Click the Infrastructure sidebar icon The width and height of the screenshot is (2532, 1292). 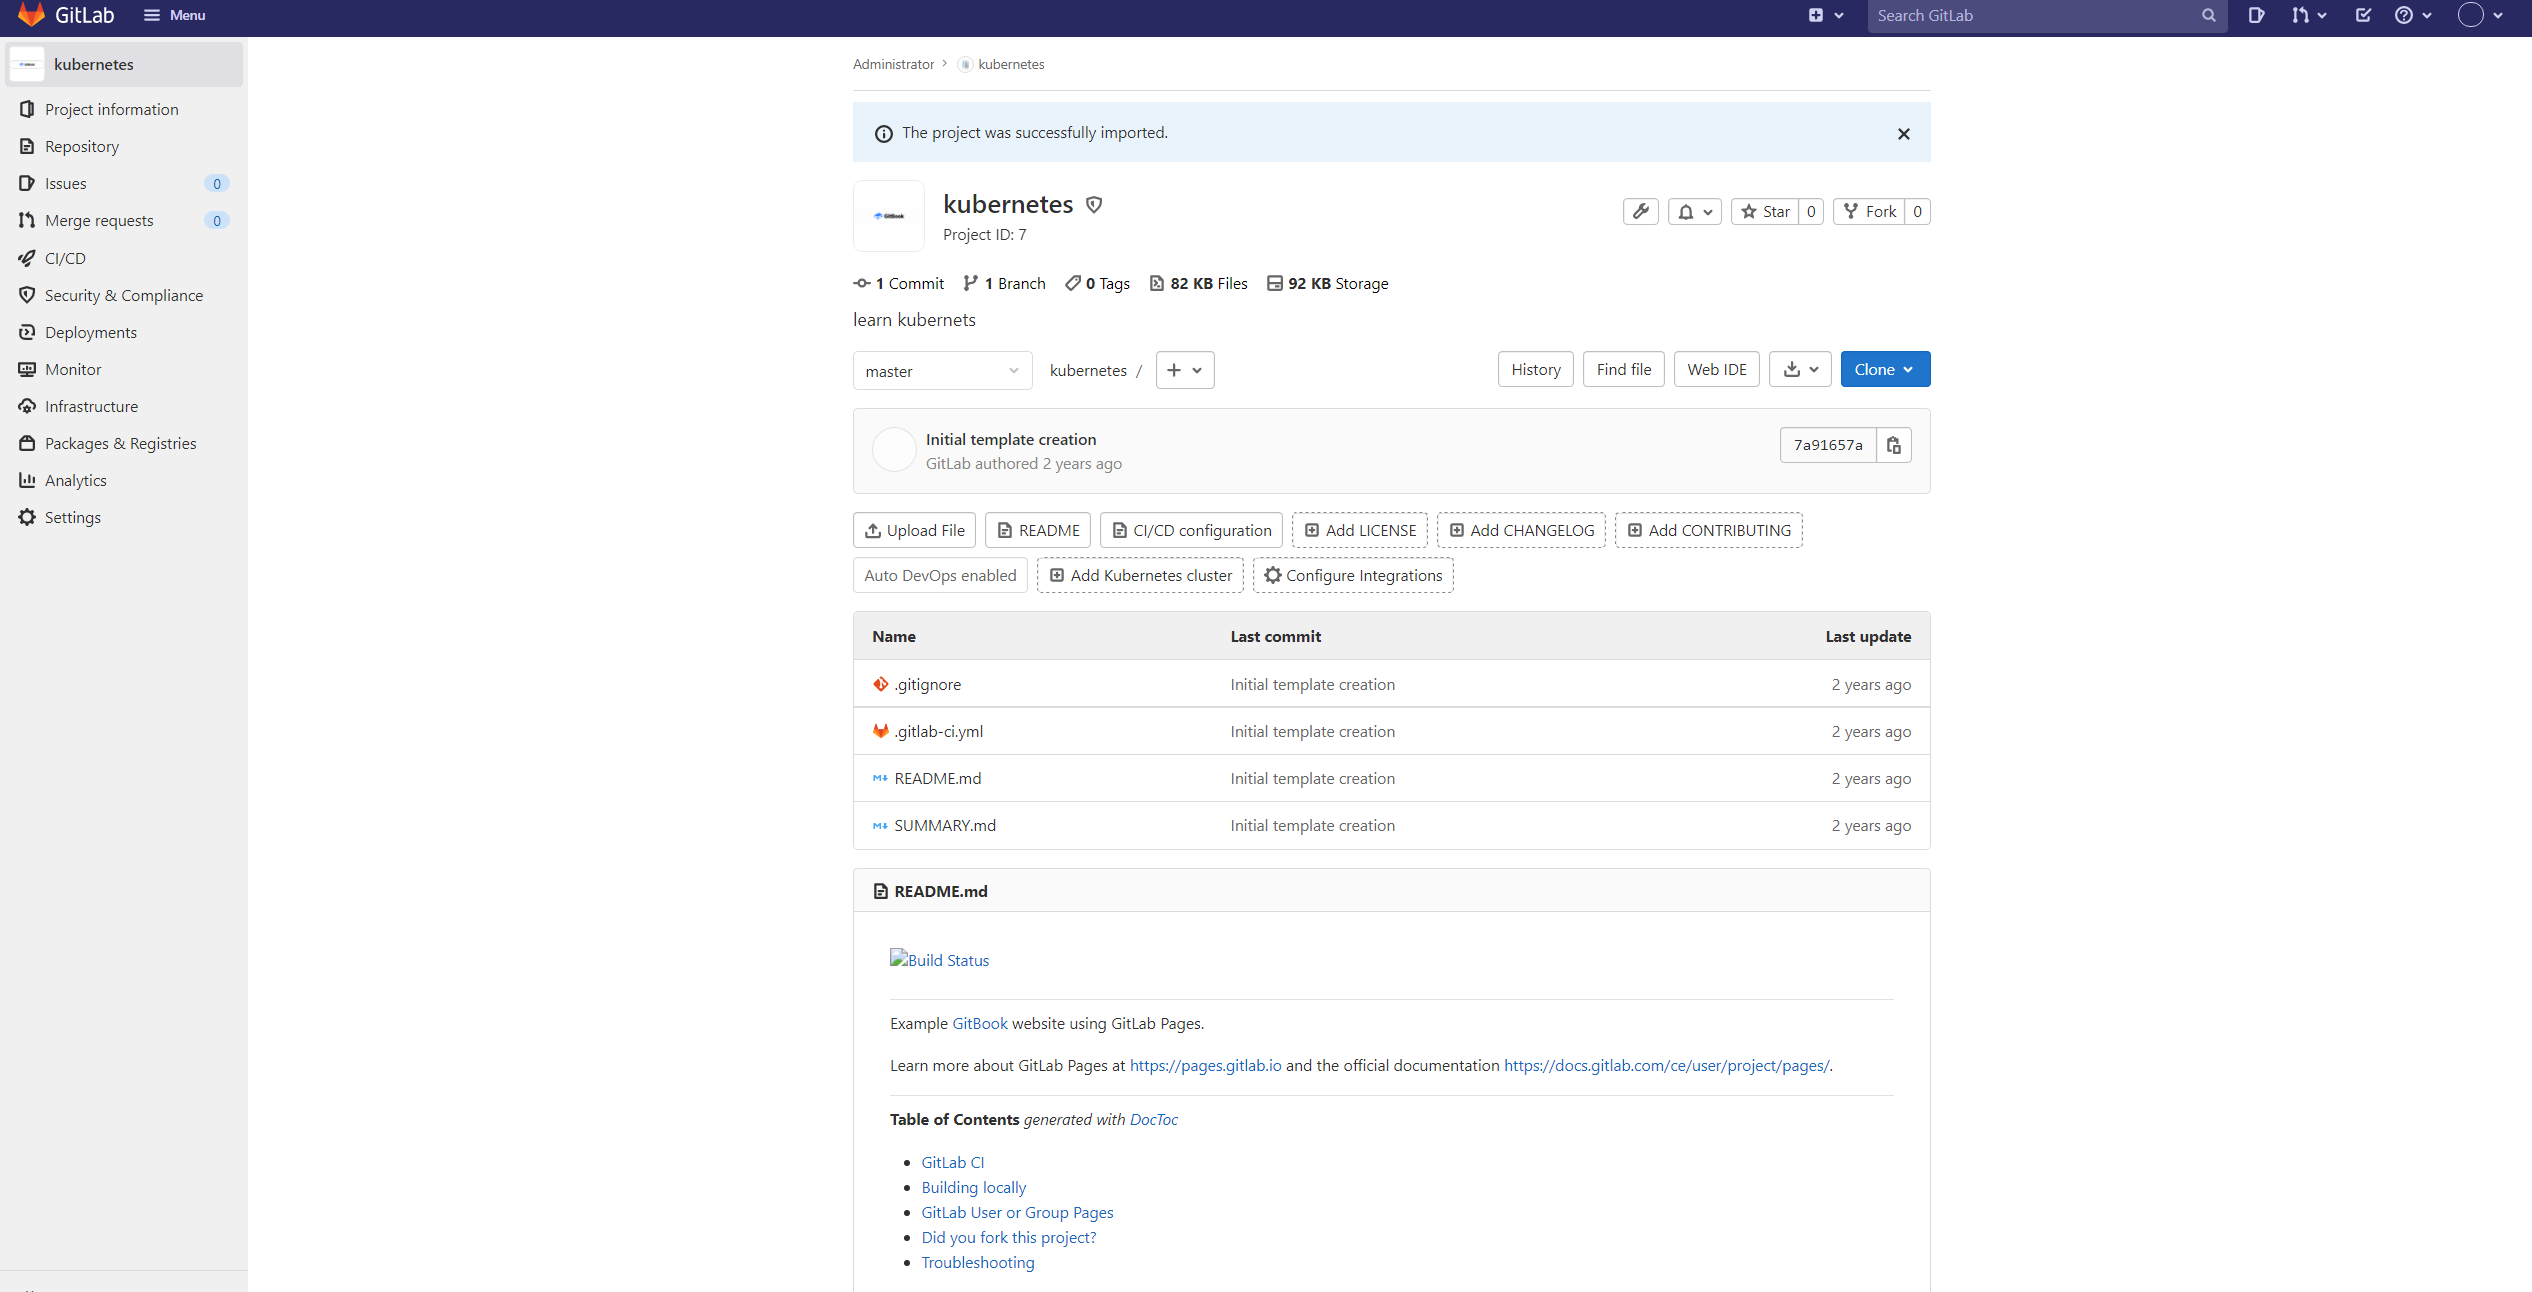coord(27,406)
